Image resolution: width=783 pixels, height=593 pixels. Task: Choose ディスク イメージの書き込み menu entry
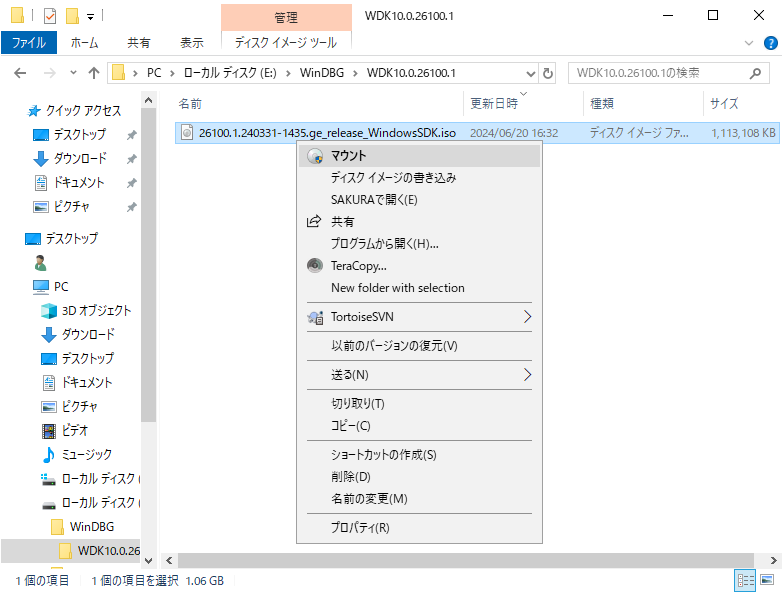pyautogui.click(x=419, y=178)
